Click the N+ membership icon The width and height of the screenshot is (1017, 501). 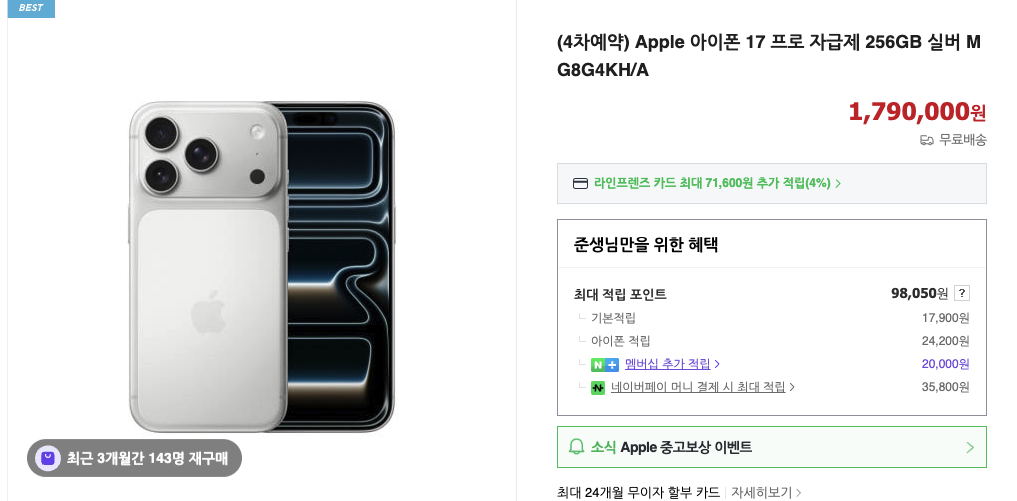click(605, 364)
